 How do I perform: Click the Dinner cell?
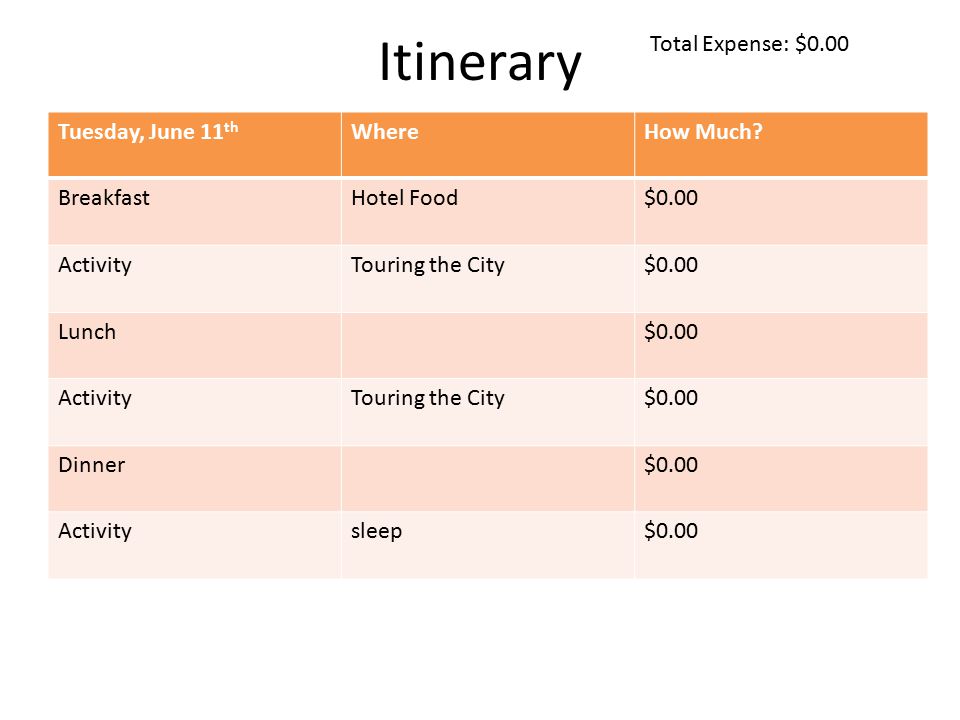click(195, 478)
